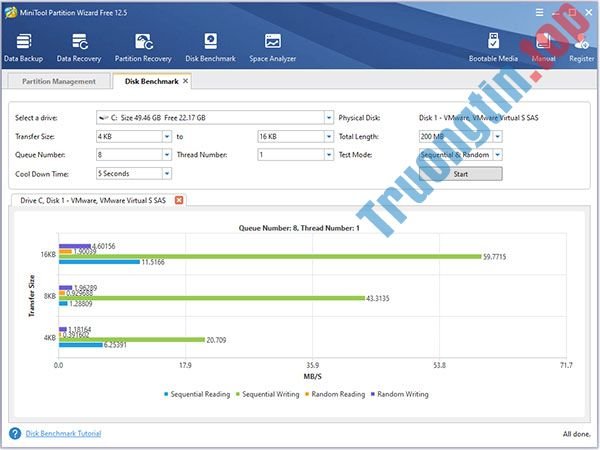Open the Manual from the toolbar
The width and height of the screenshot is (600, 450).
tap(543, 46)
